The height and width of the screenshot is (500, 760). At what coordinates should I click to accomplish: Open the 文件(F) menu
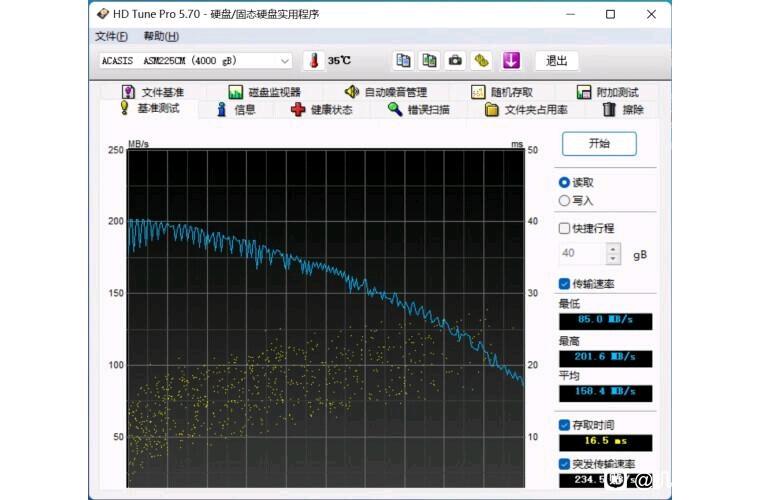pos(111,36)
